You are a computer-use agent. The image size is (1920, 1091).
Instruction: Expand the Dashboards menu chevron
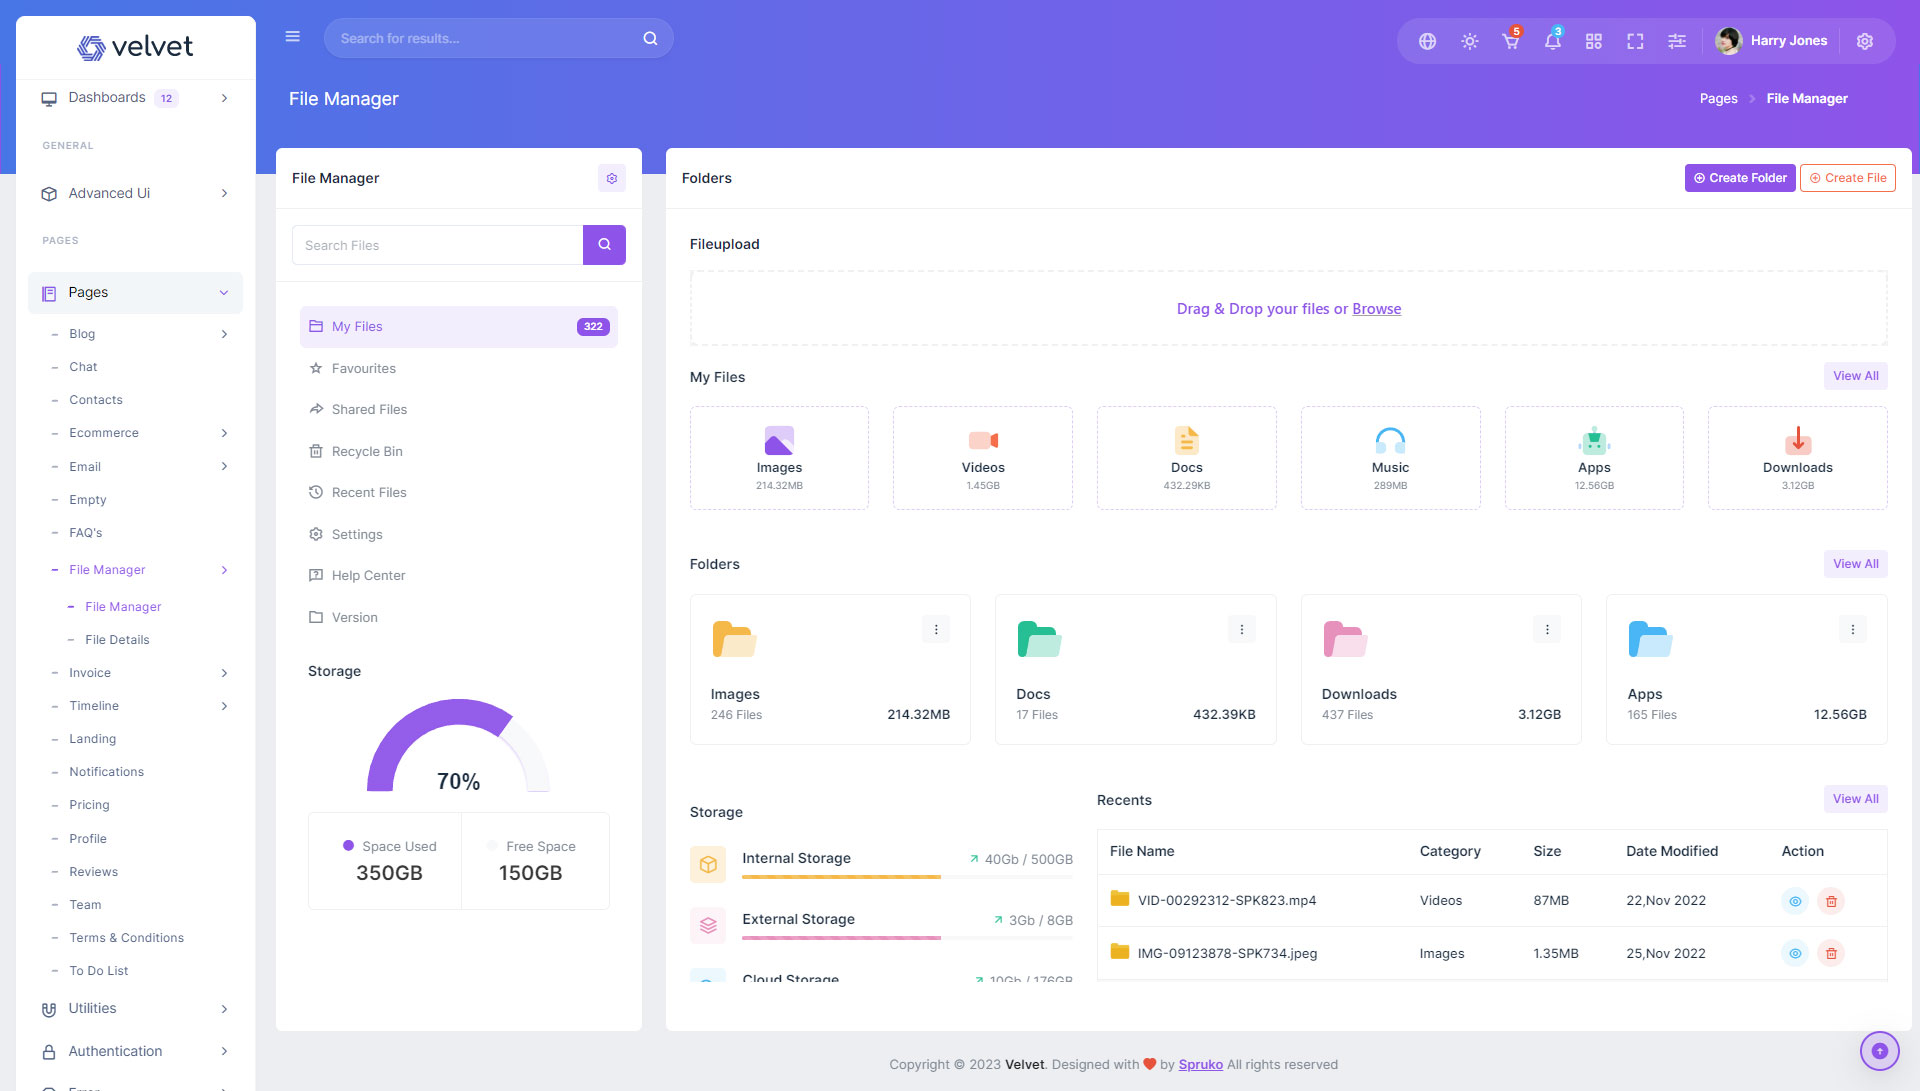coord(224,98)
